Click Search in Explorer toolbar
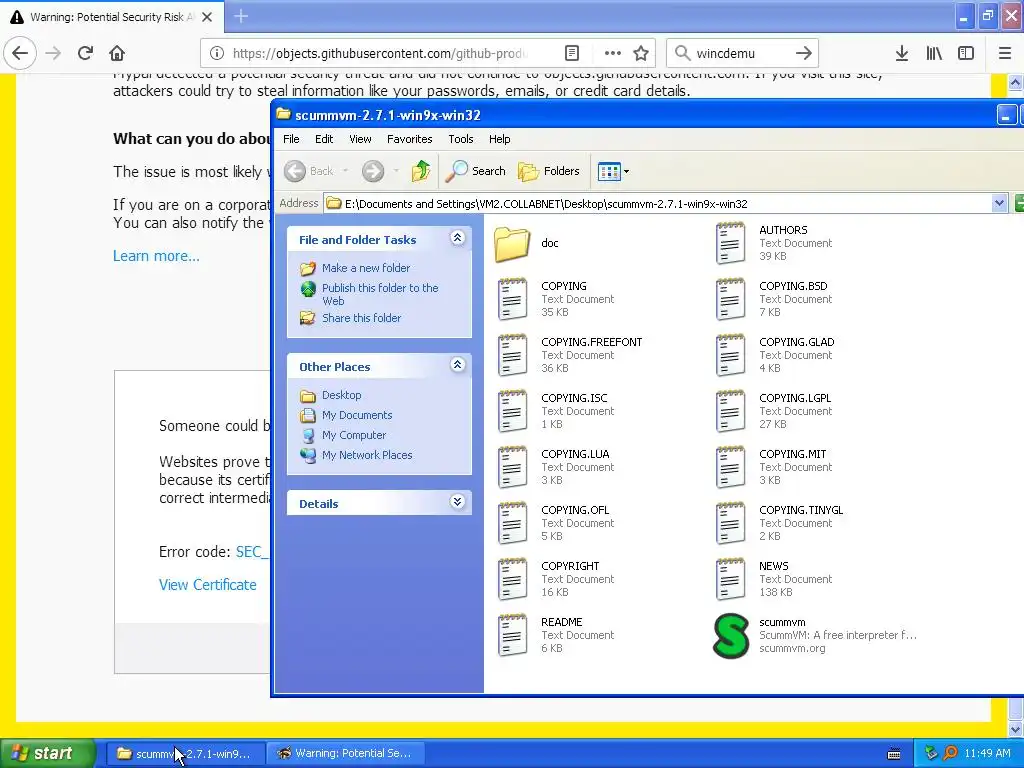This screenshot has height=768, width=1024. tap(476, 171)
